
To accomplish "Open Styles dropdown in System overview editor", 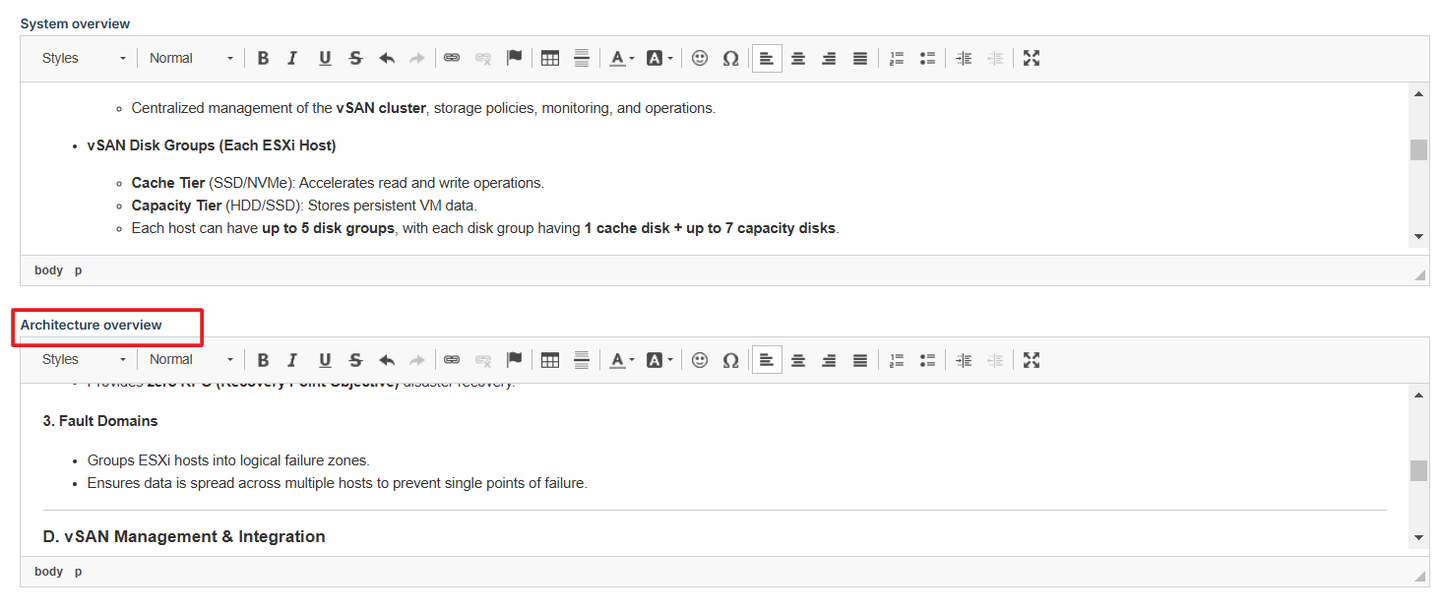I will [84, 58].
